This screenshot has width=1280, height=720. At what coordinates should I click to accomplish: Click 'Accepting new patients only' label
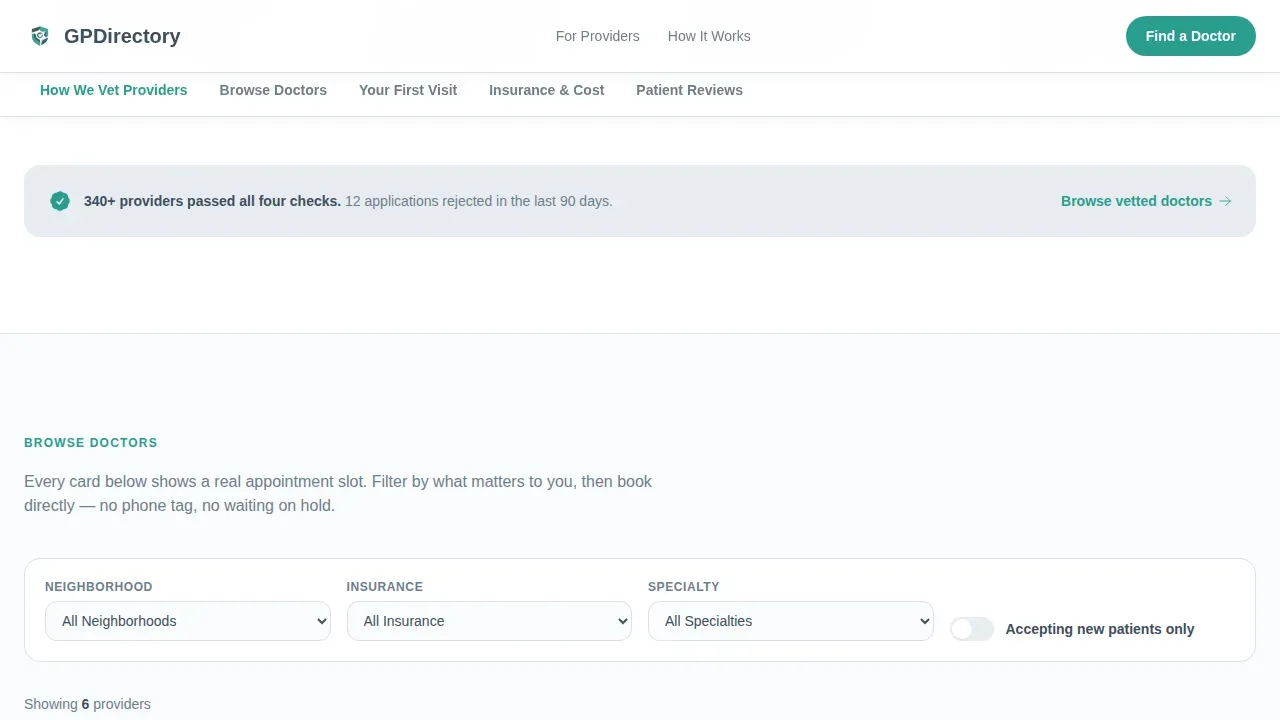1100,629
